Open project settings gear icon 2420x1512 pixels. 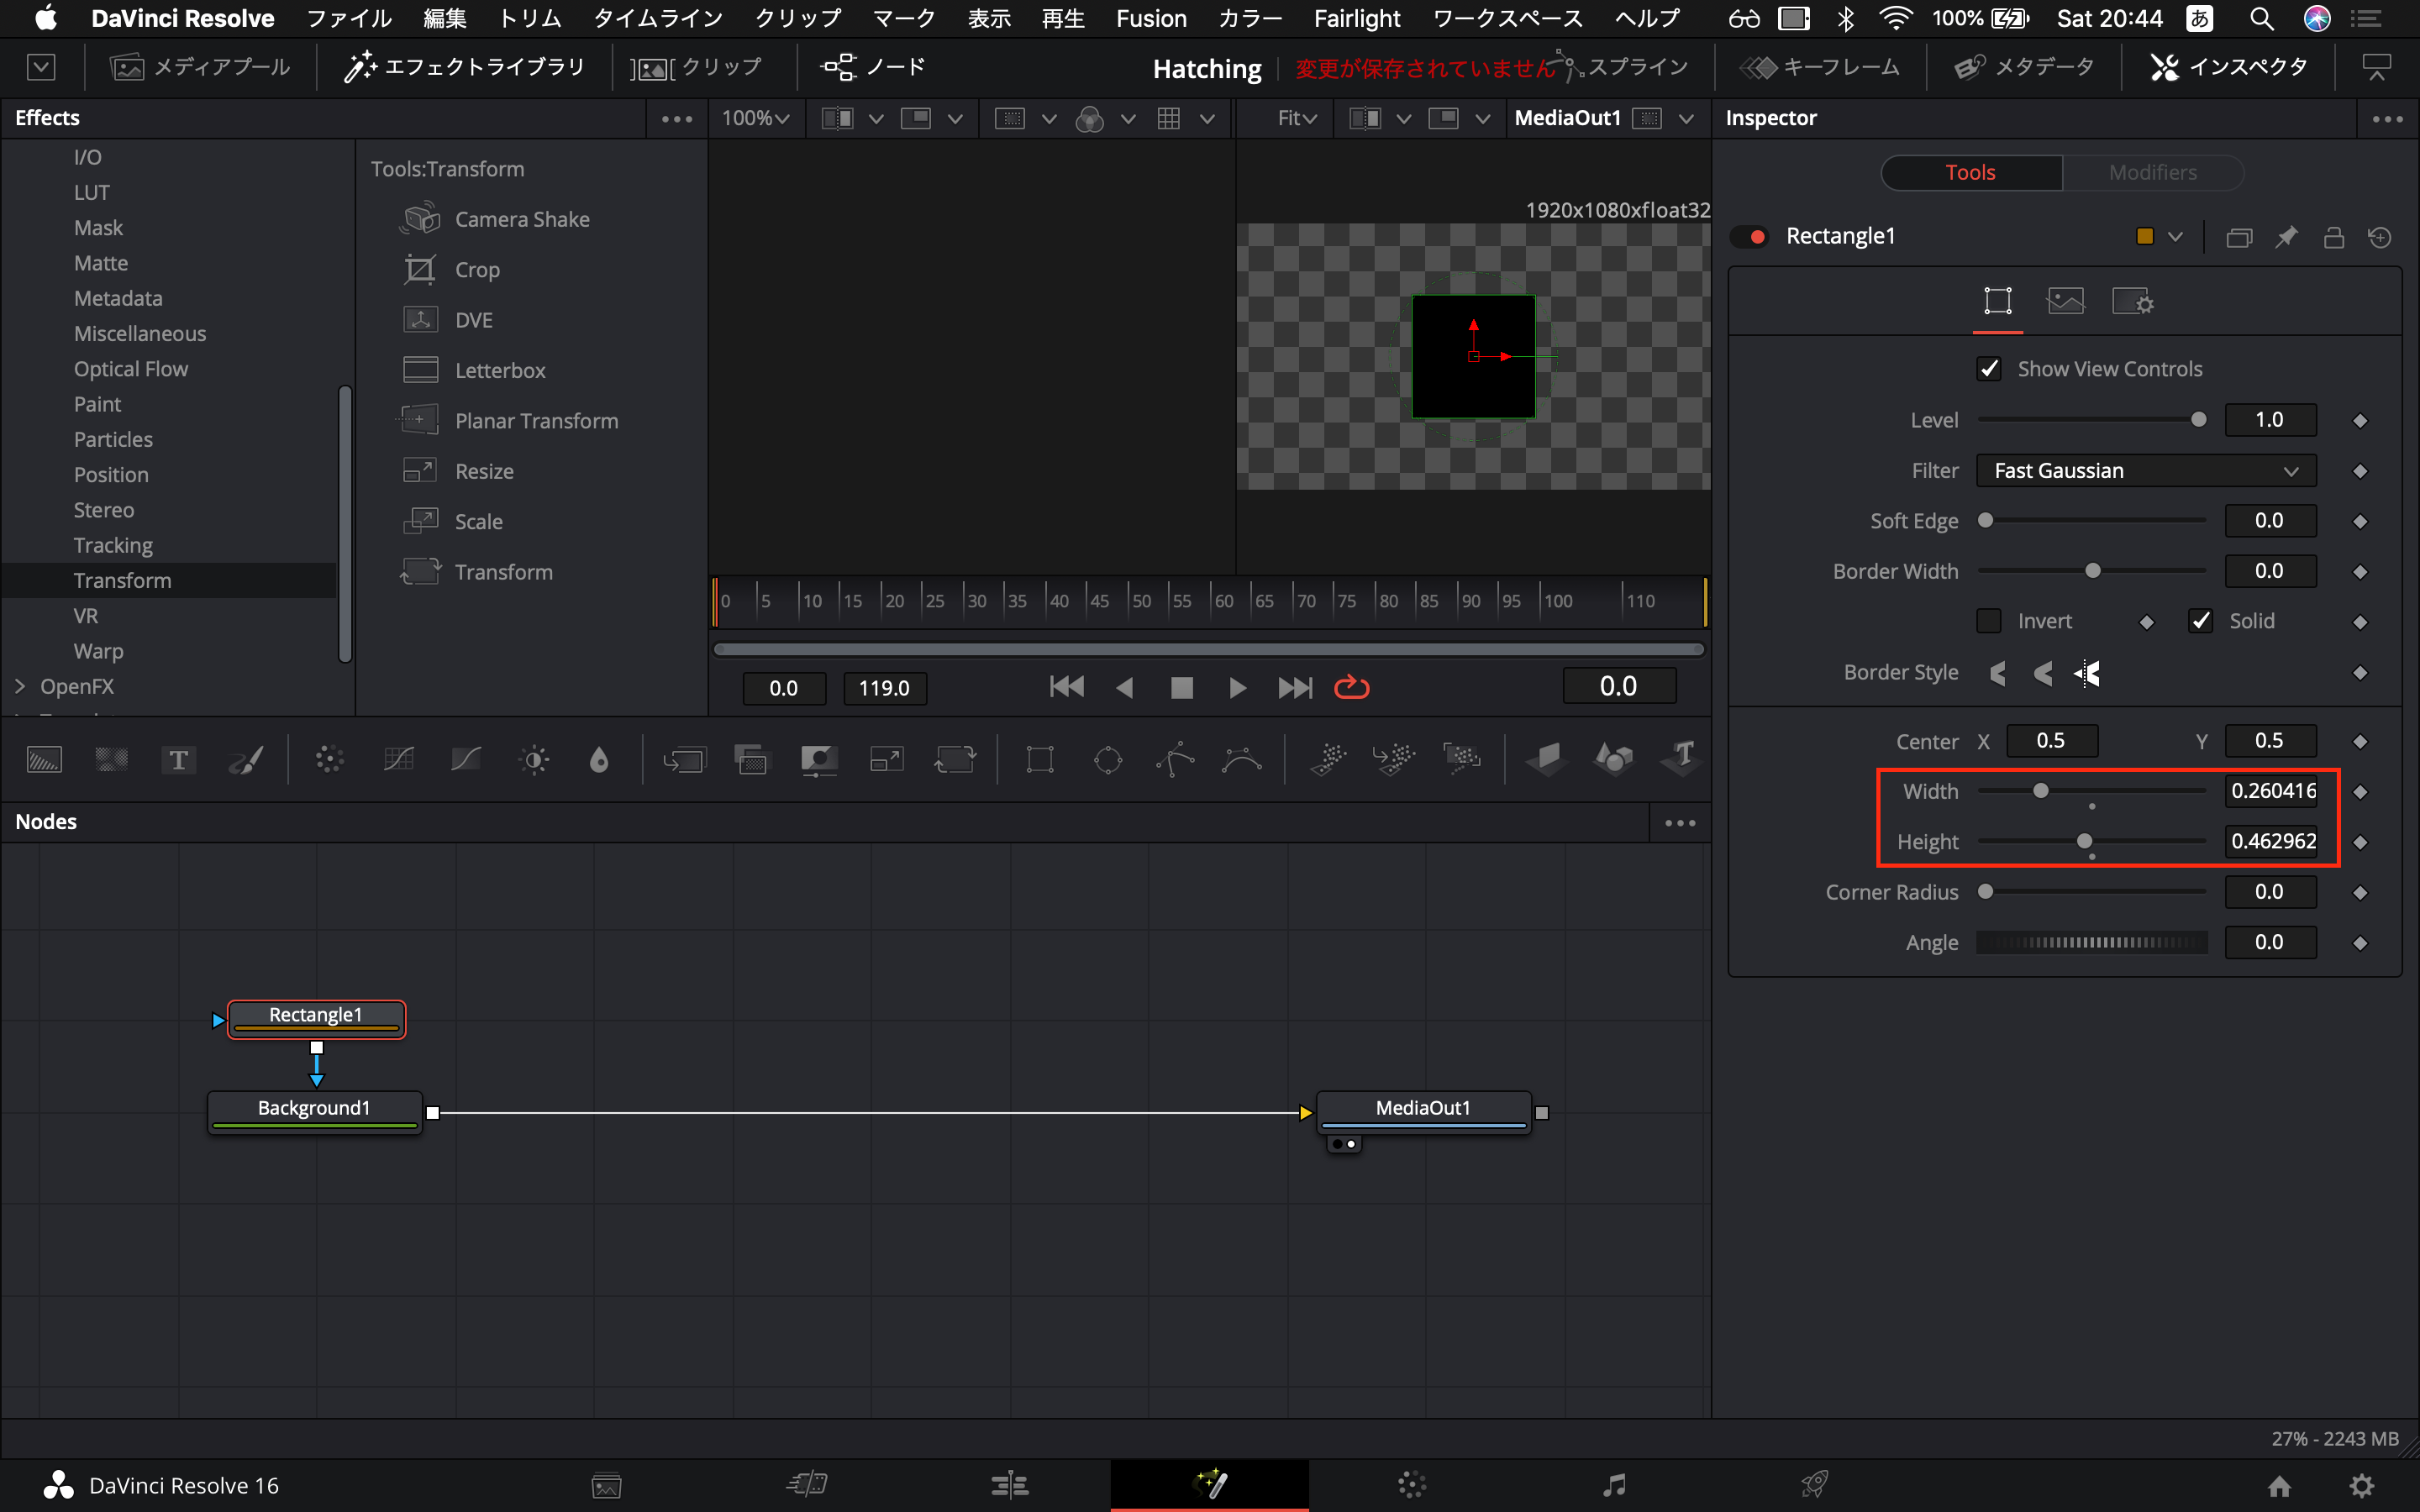click(2361, 1486)
